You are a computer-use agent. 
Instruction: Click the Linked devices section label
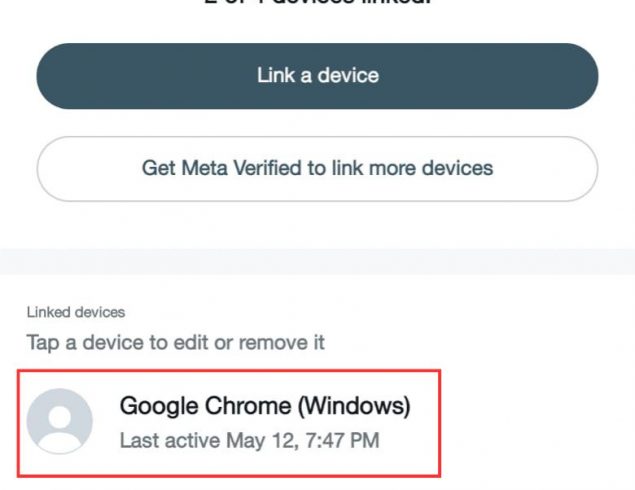point(76,312)
